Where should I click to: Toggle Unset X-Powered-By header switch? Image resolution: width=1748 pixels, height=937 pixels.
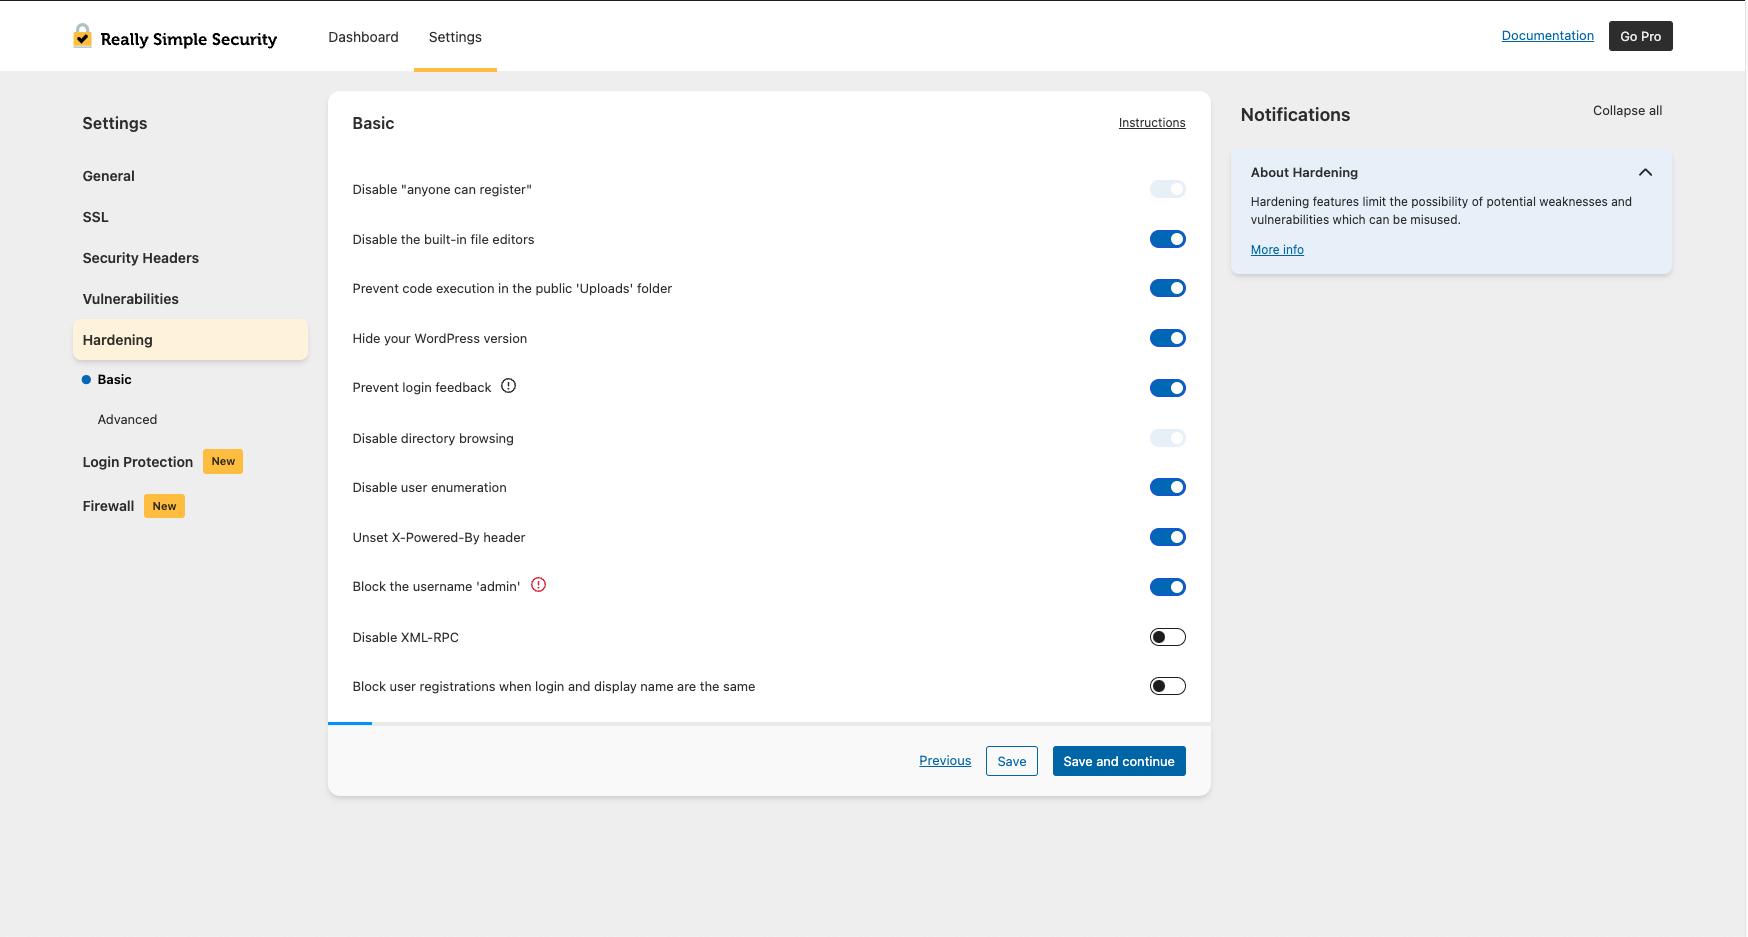coord(1167,537)
